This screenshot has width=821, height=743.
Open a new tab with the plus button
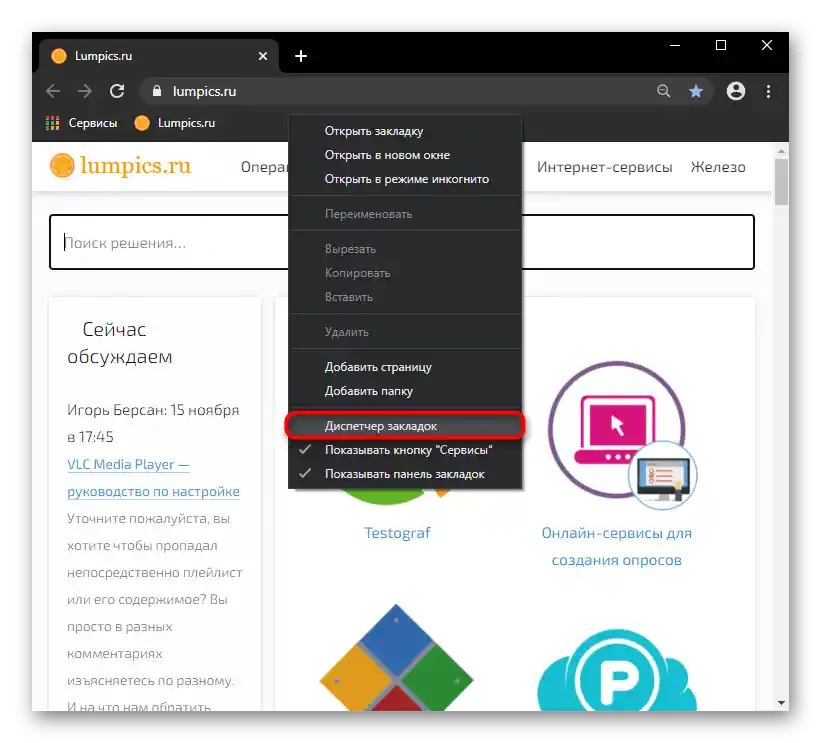tap(301, 56)
